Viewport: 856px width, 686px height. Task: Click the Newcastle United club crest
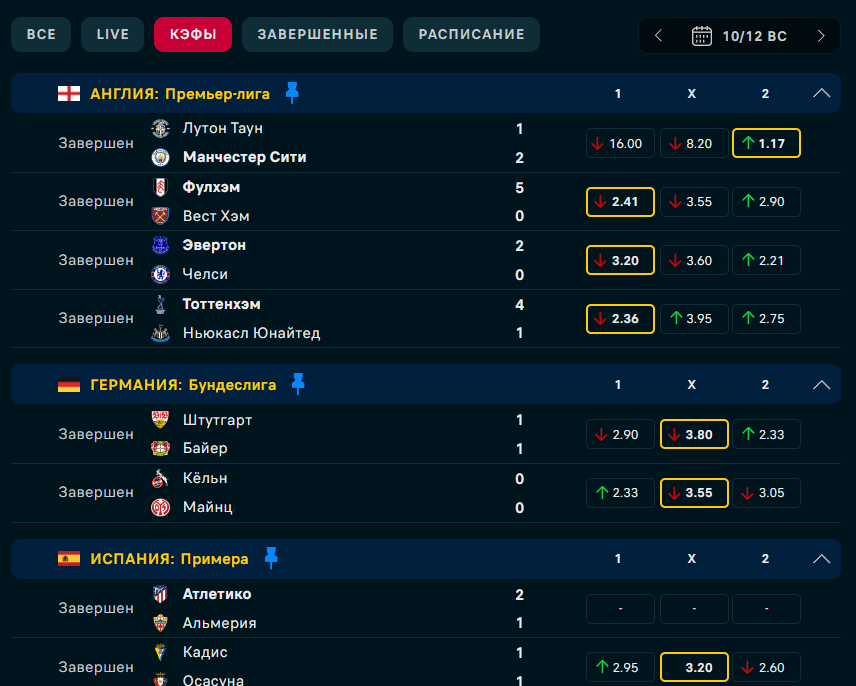160,333
